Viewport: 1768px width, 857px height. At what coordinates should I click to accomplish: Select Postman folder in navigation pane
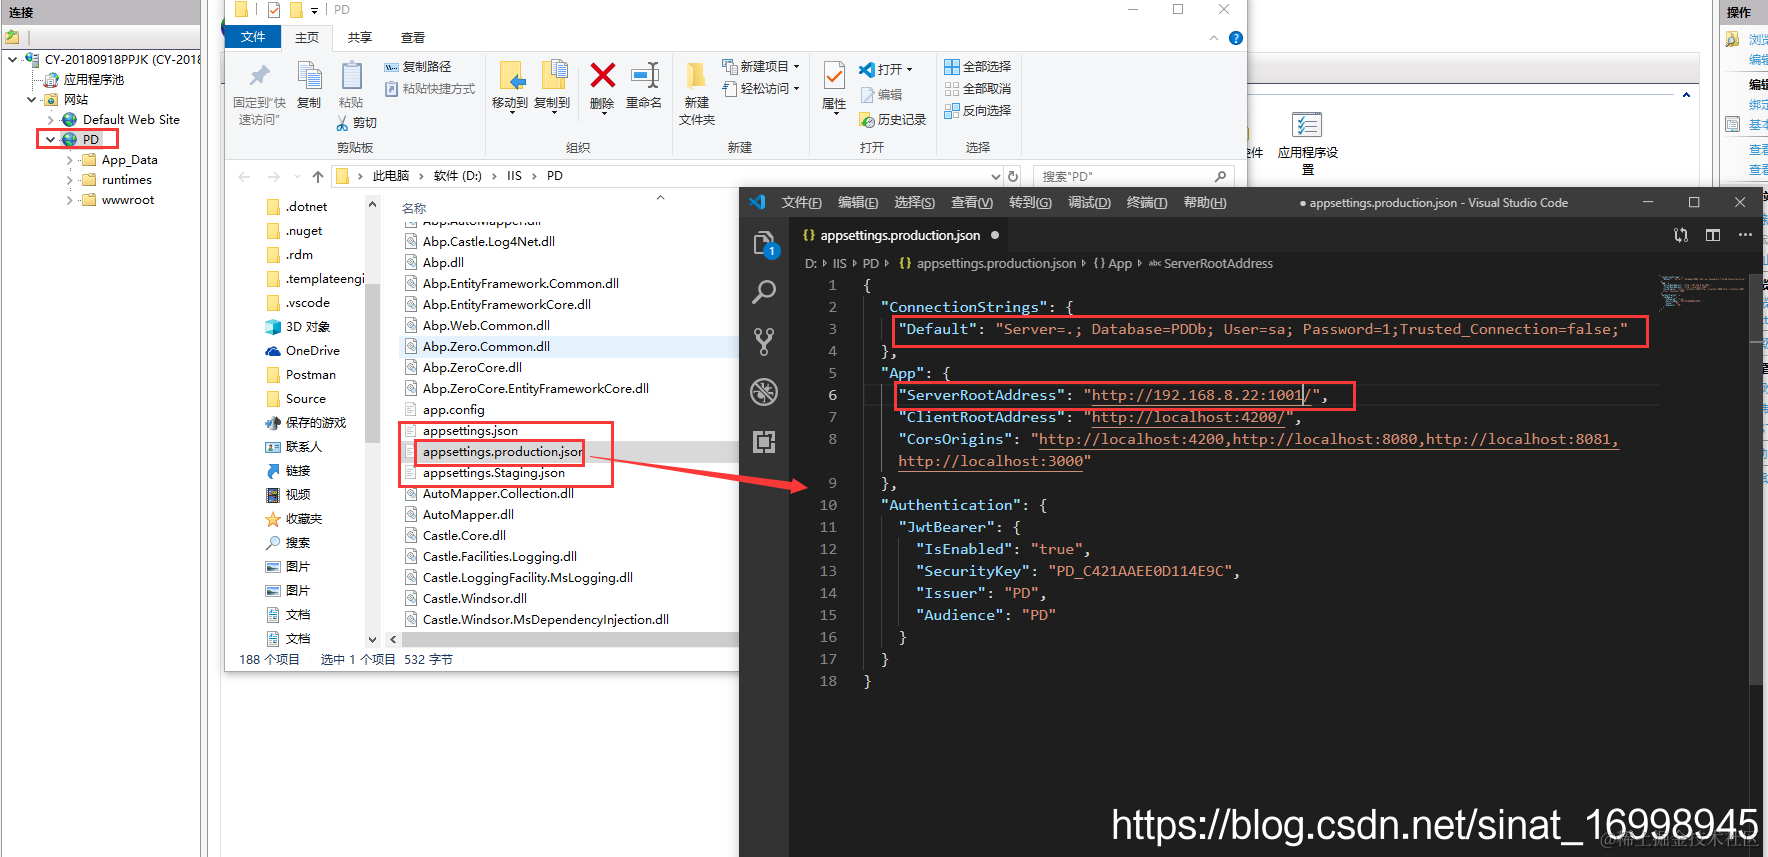coord(310,375)
